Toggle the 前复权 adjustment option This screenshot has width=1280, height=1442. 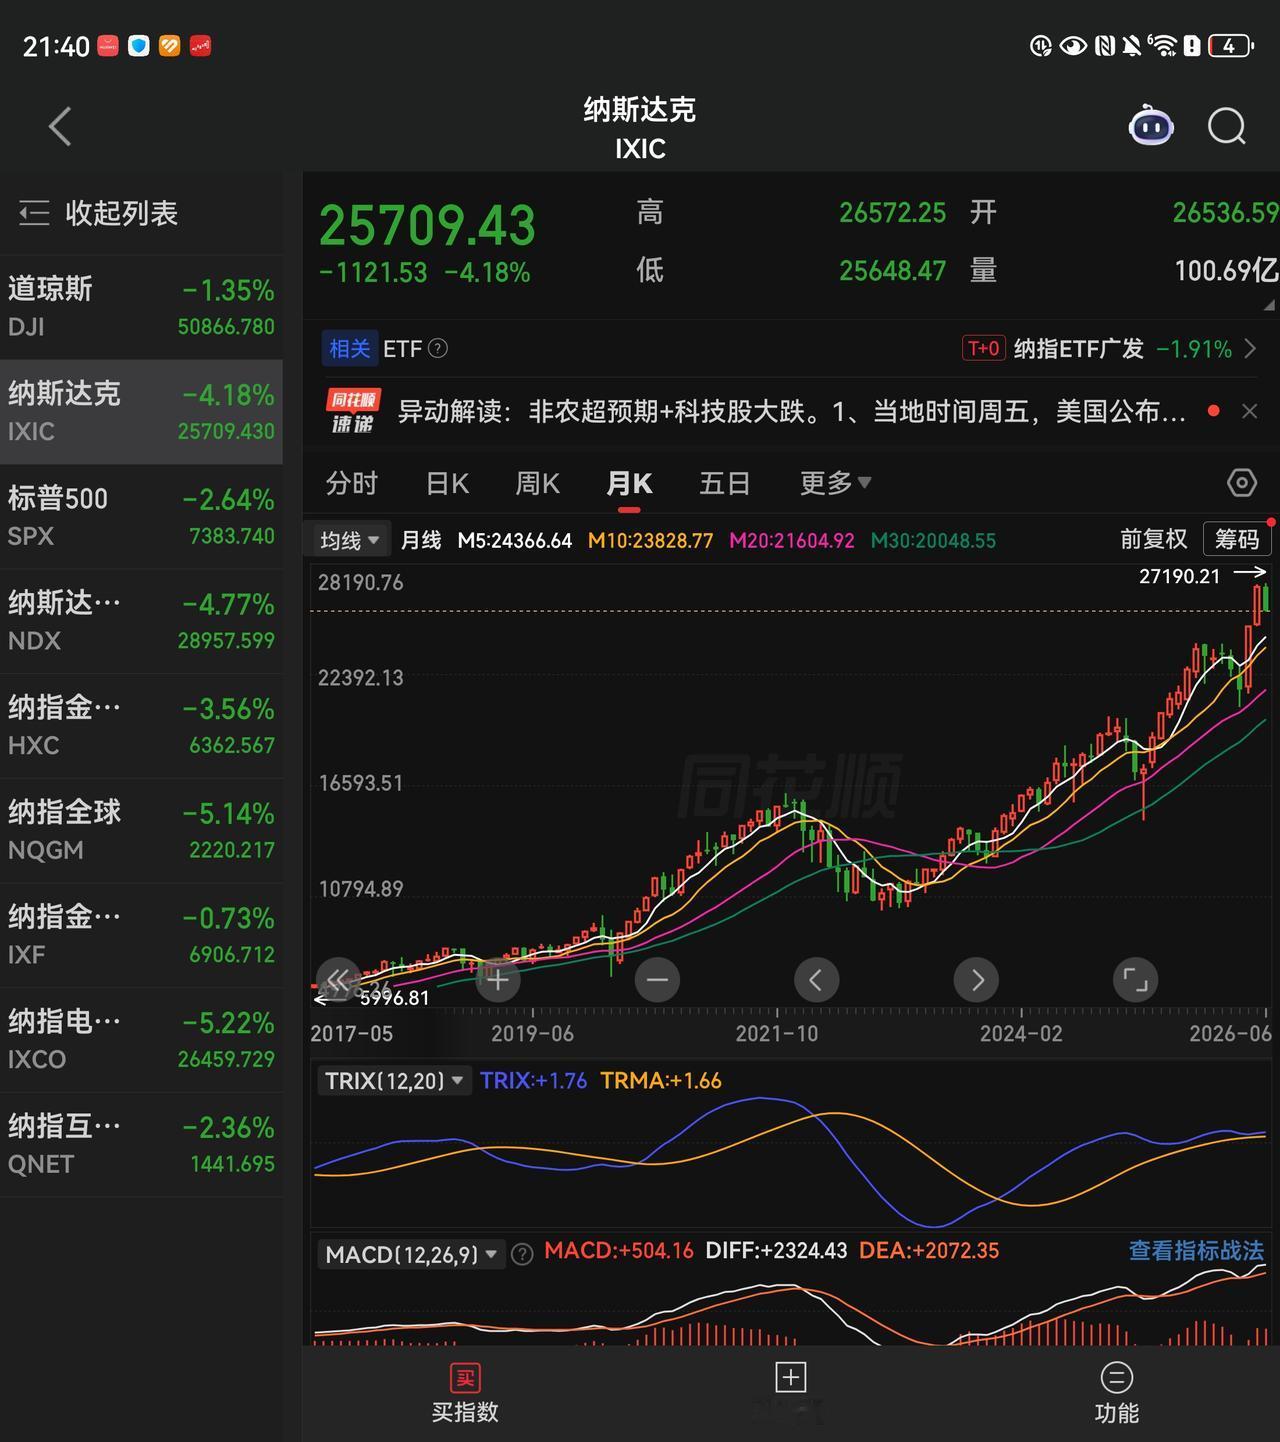1153,540
